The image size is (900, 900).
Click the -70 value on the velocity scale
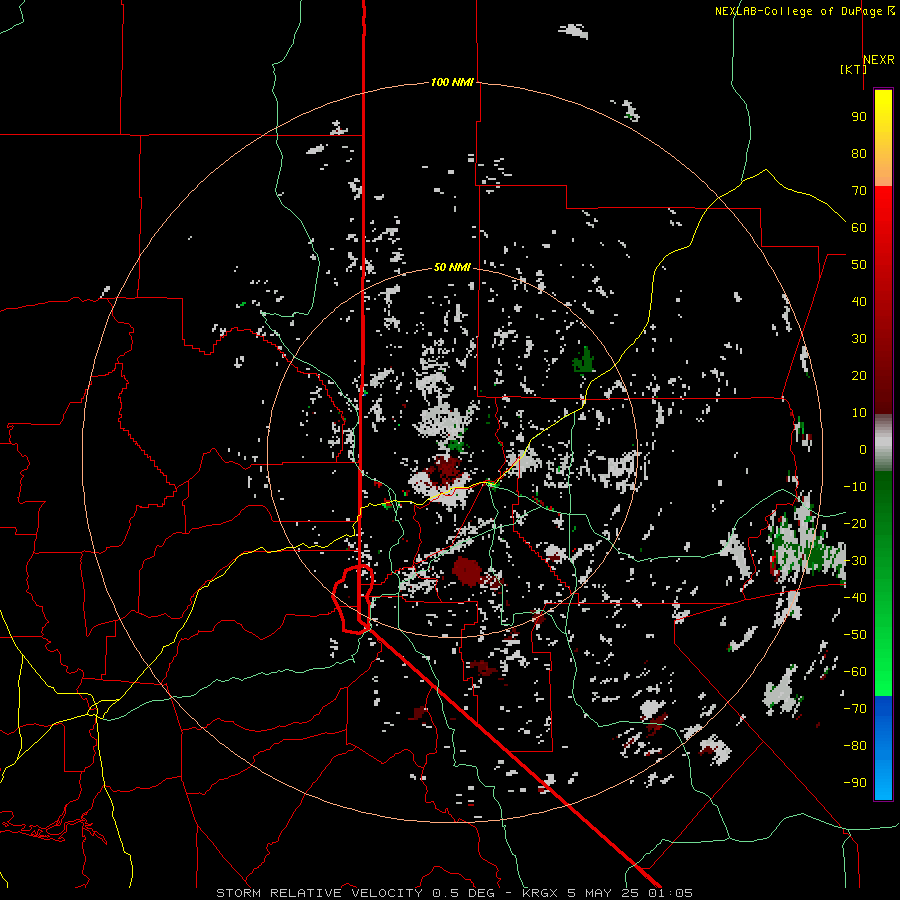(x=855, y=709)
